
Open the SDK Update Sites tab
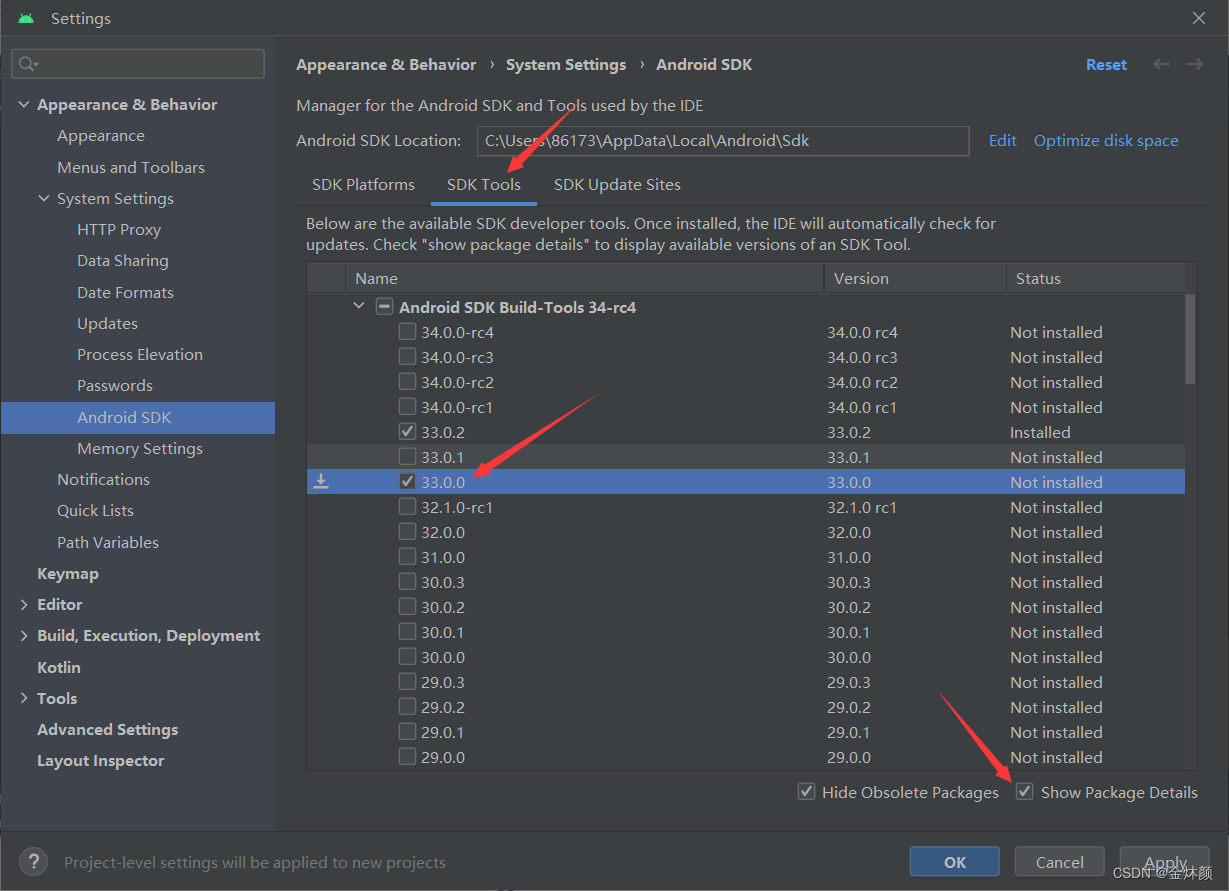click(617, 185)
